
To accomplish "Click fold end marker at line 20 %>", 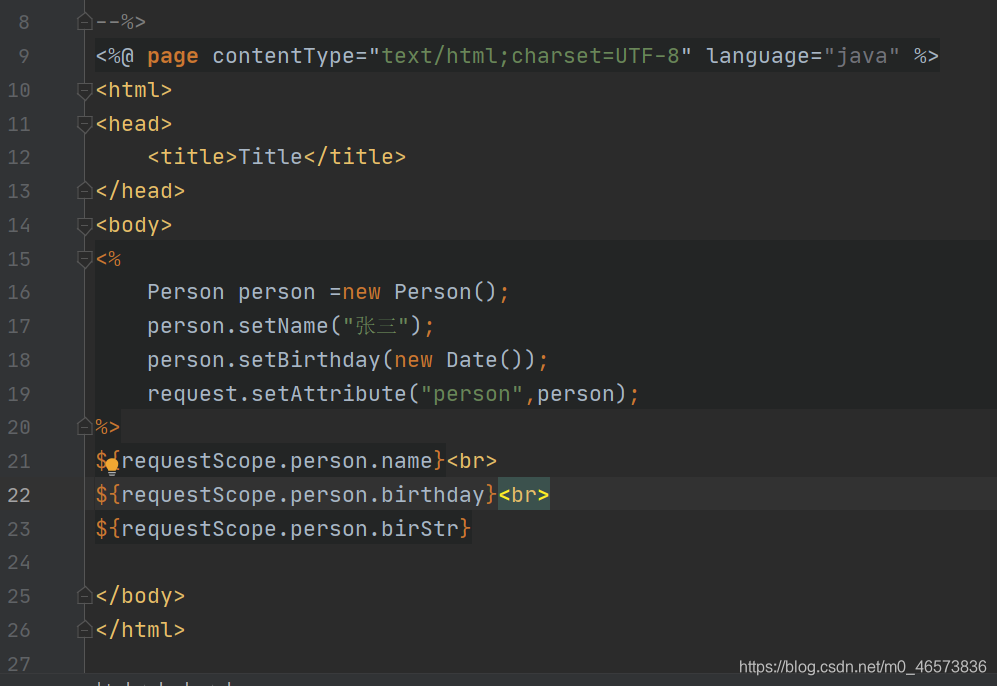I will pyautogui.click(x=85, y=427).
